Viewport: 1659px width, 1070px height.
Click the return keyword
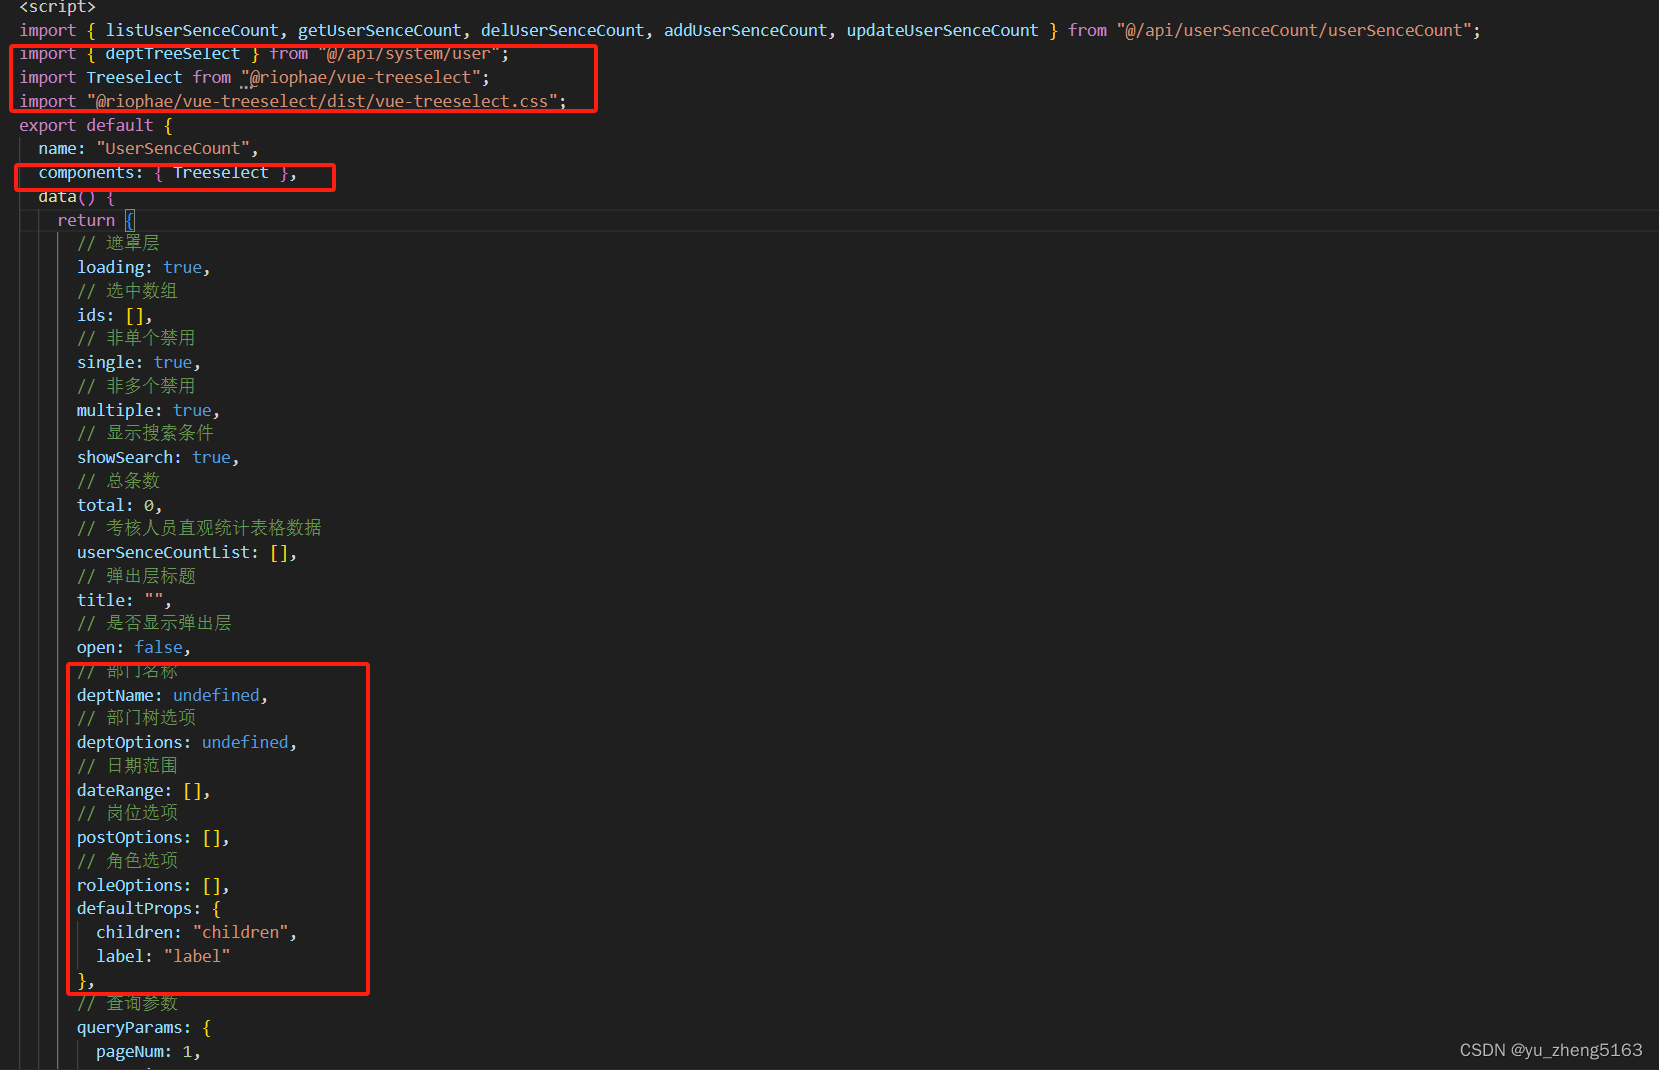(86, 220)
